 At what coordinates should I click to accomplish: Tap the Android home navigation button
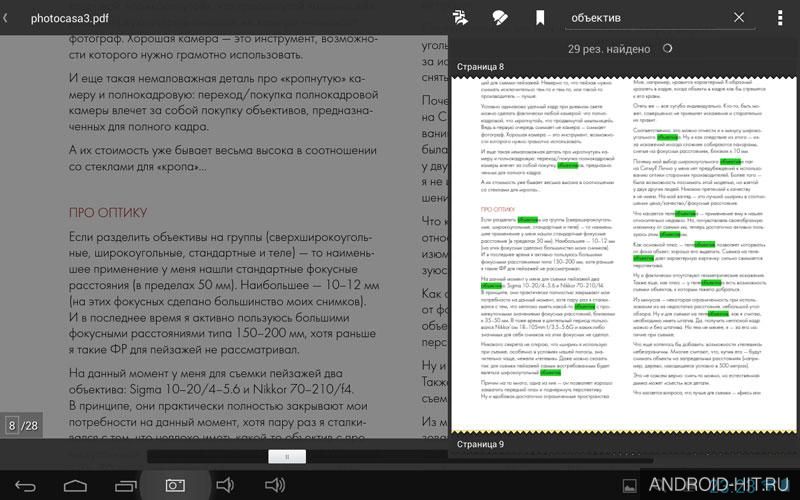pos(75,485)
